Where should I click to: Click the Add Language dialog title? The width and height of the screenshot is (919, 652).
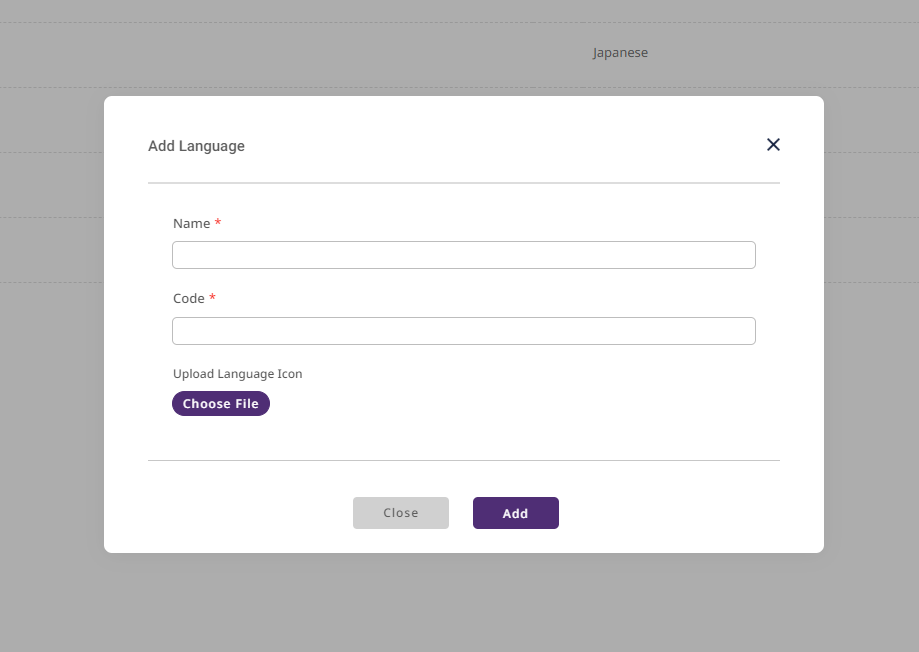[196, 146]
